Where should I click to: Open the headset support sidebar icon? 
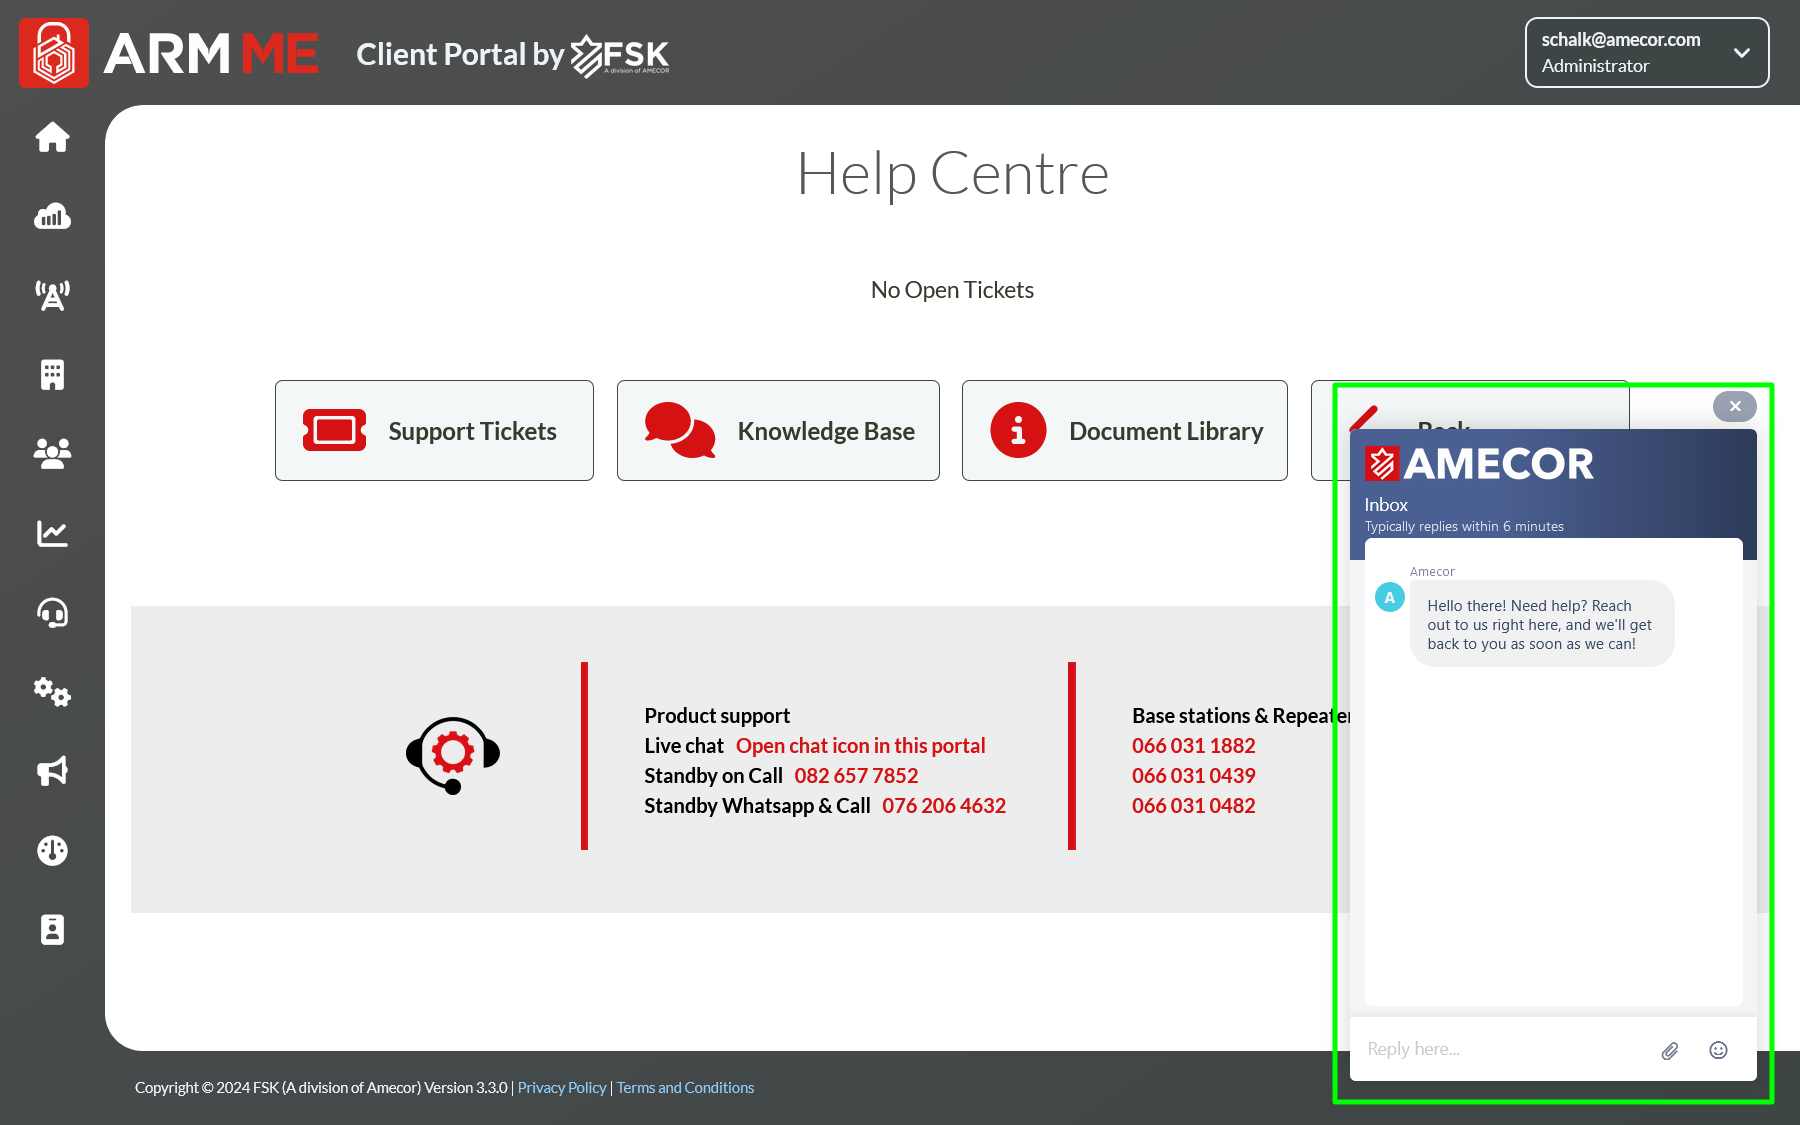(x=52, y=613)
